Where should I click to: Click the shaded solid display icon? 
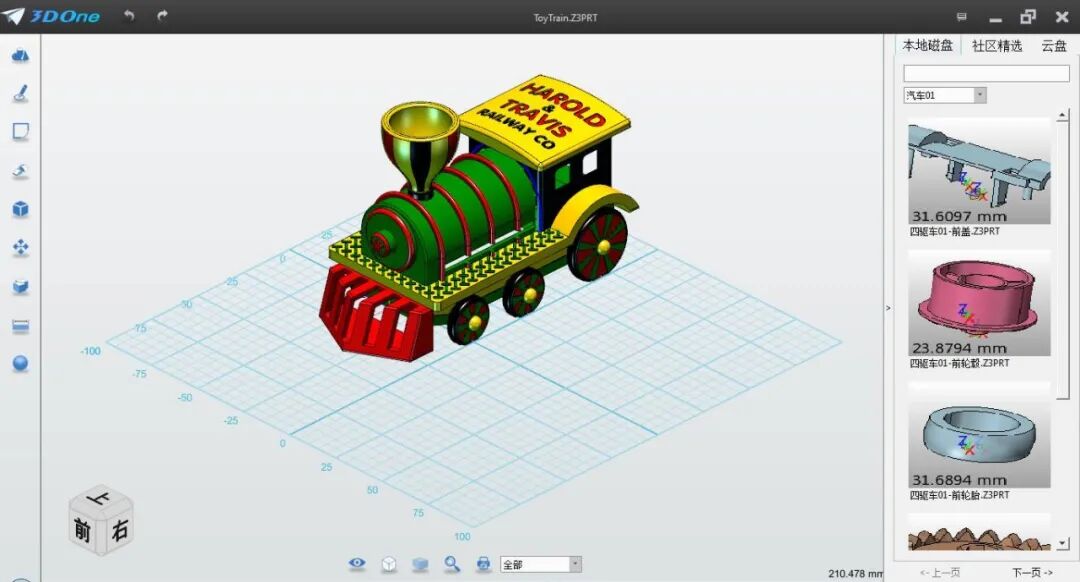(420, 564)
